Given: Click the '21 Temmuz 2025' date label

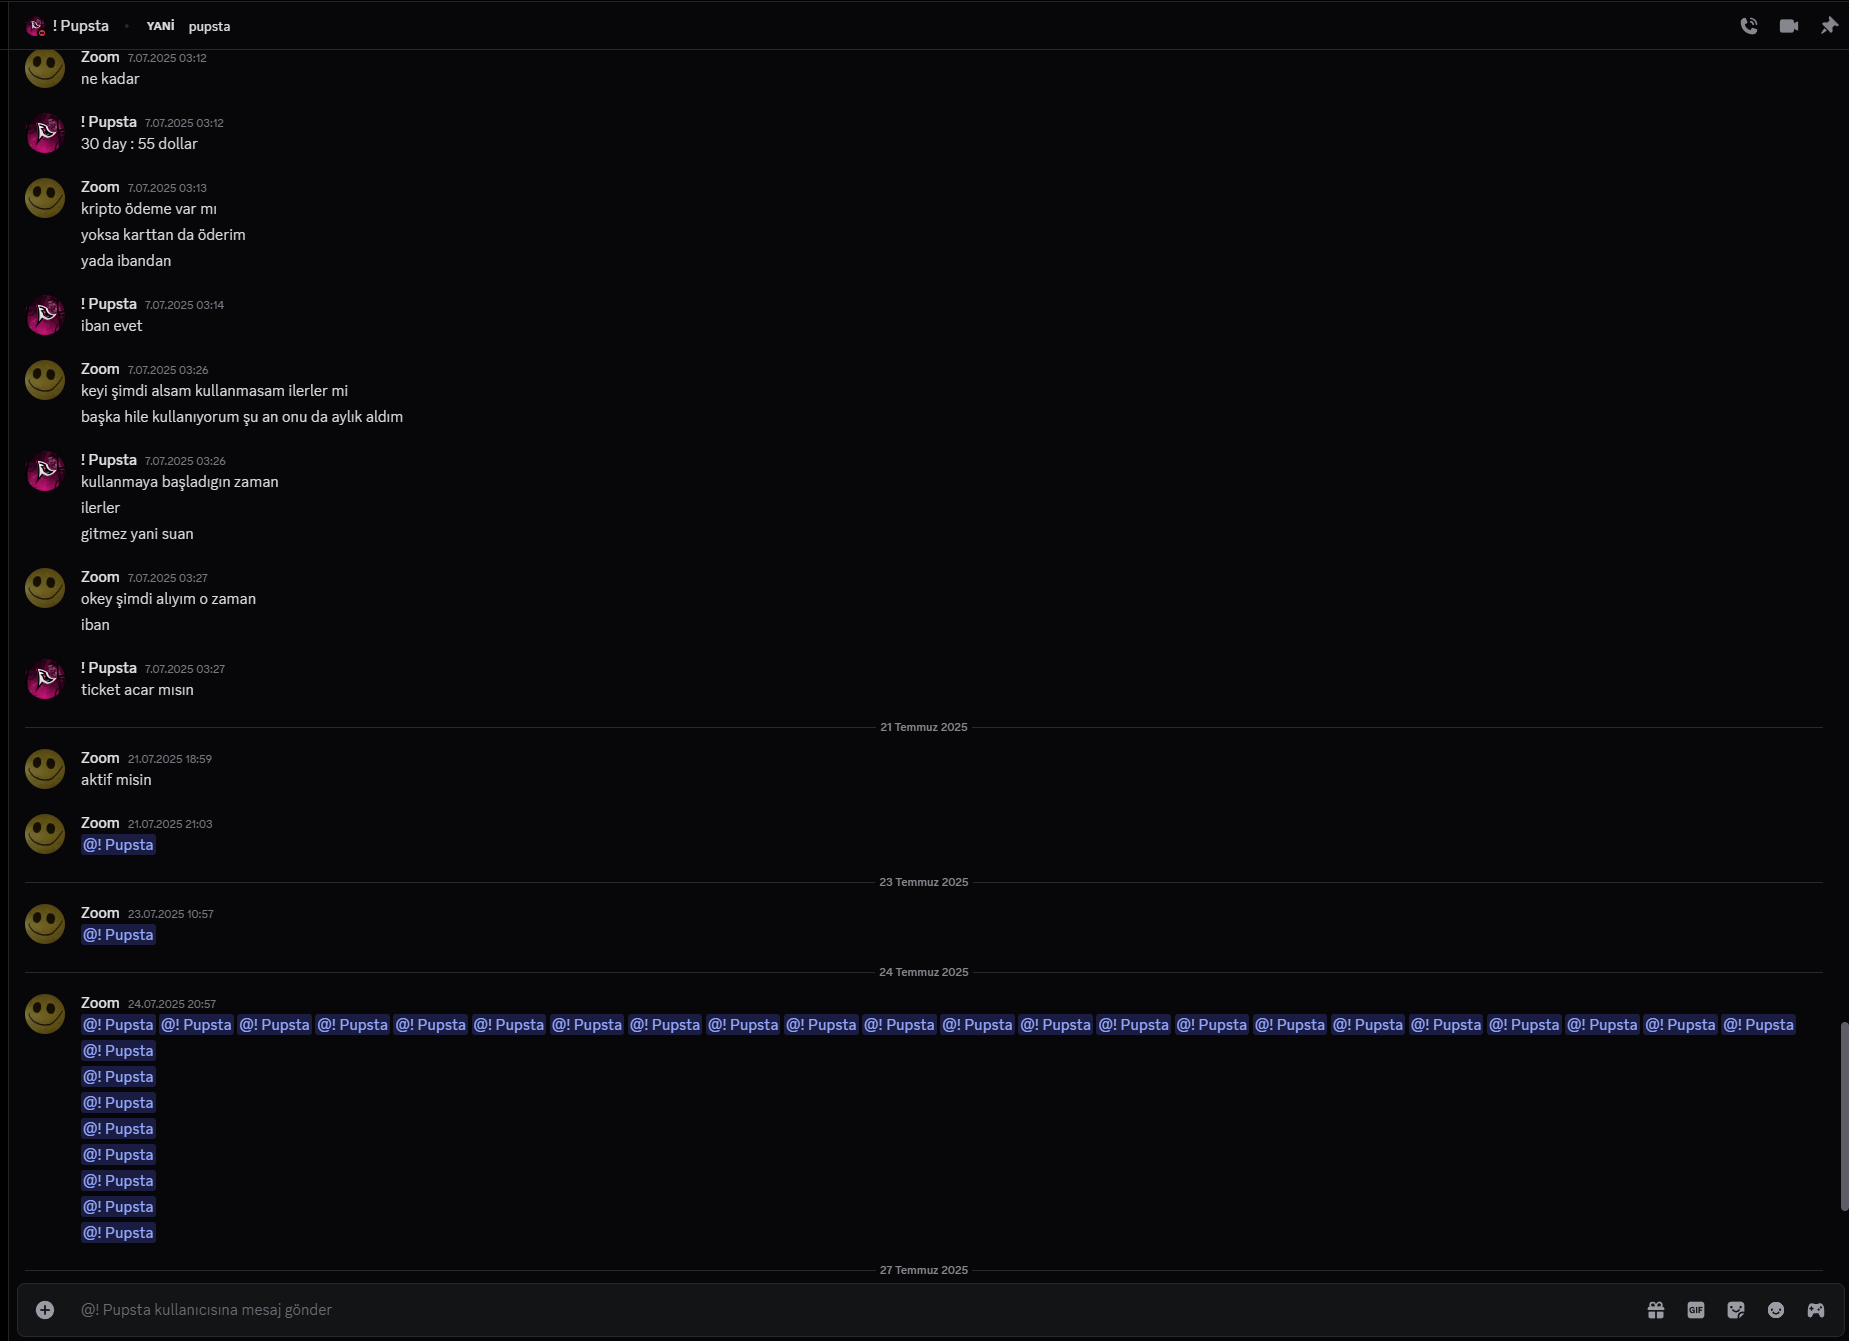Looking at the screenshot, I should 924,727.
